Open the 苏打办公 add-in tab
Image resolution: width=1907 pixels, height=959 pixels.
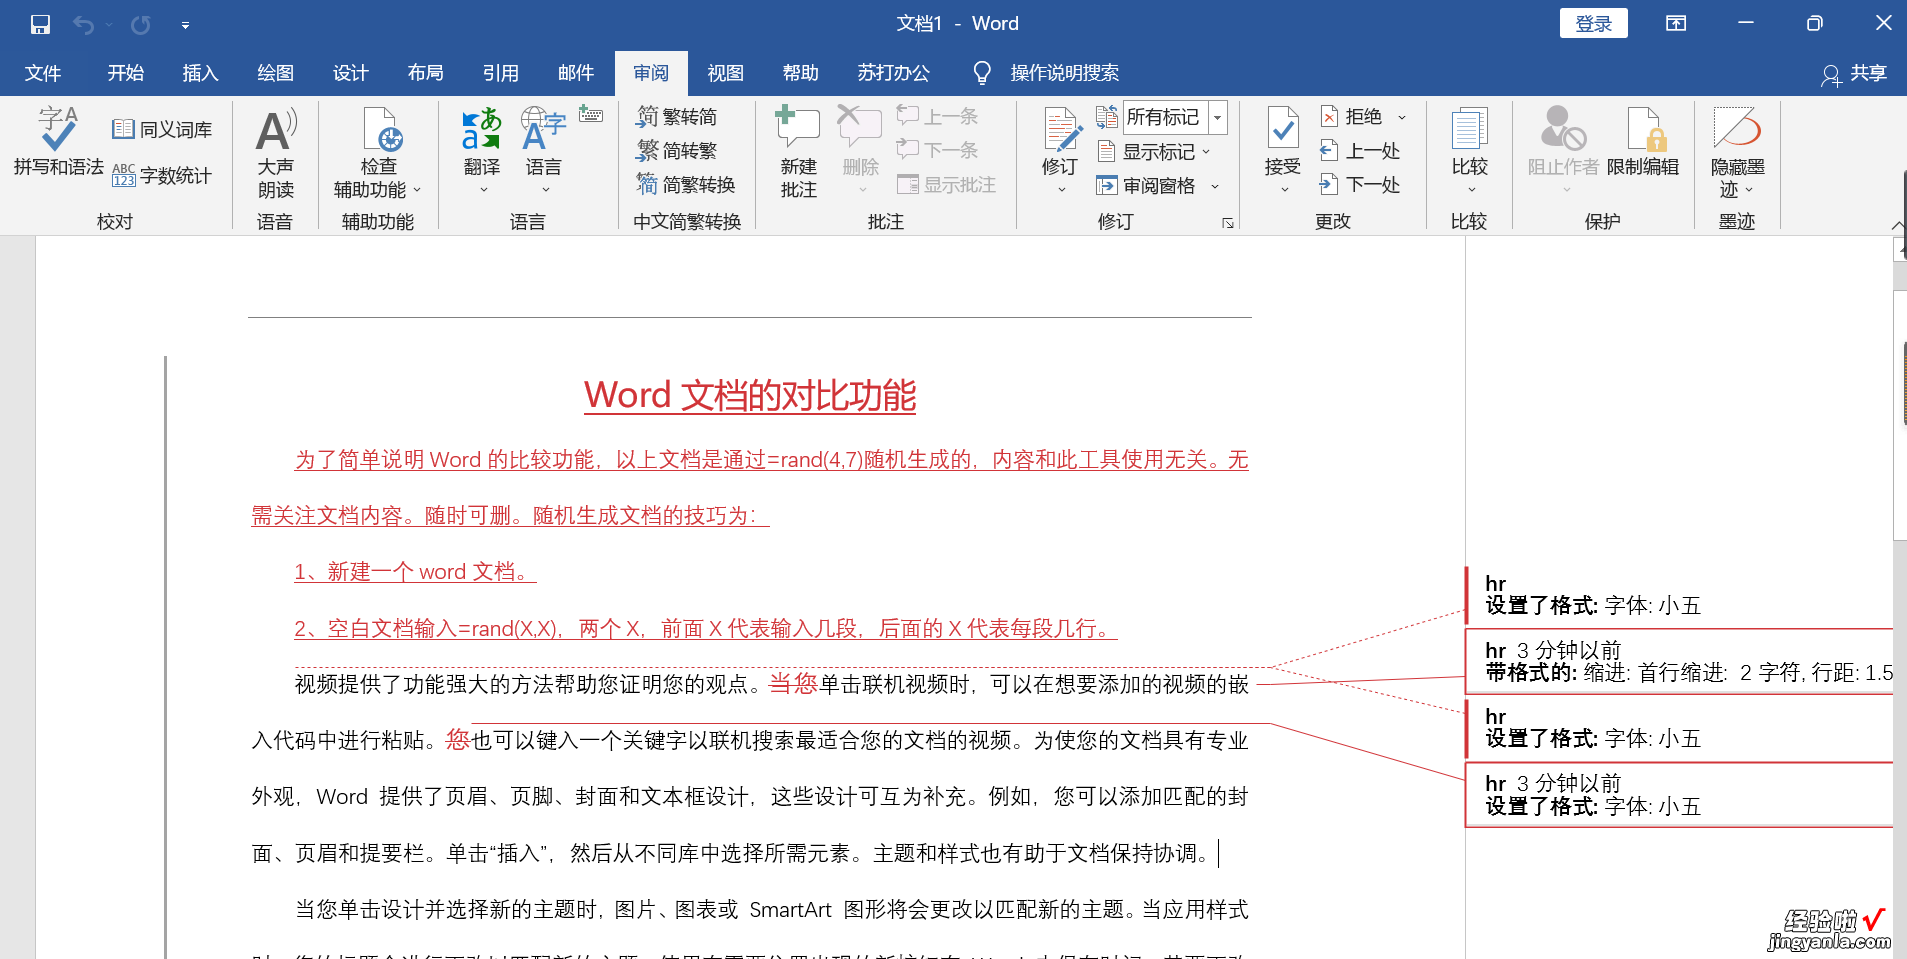[x=894, y=73]
